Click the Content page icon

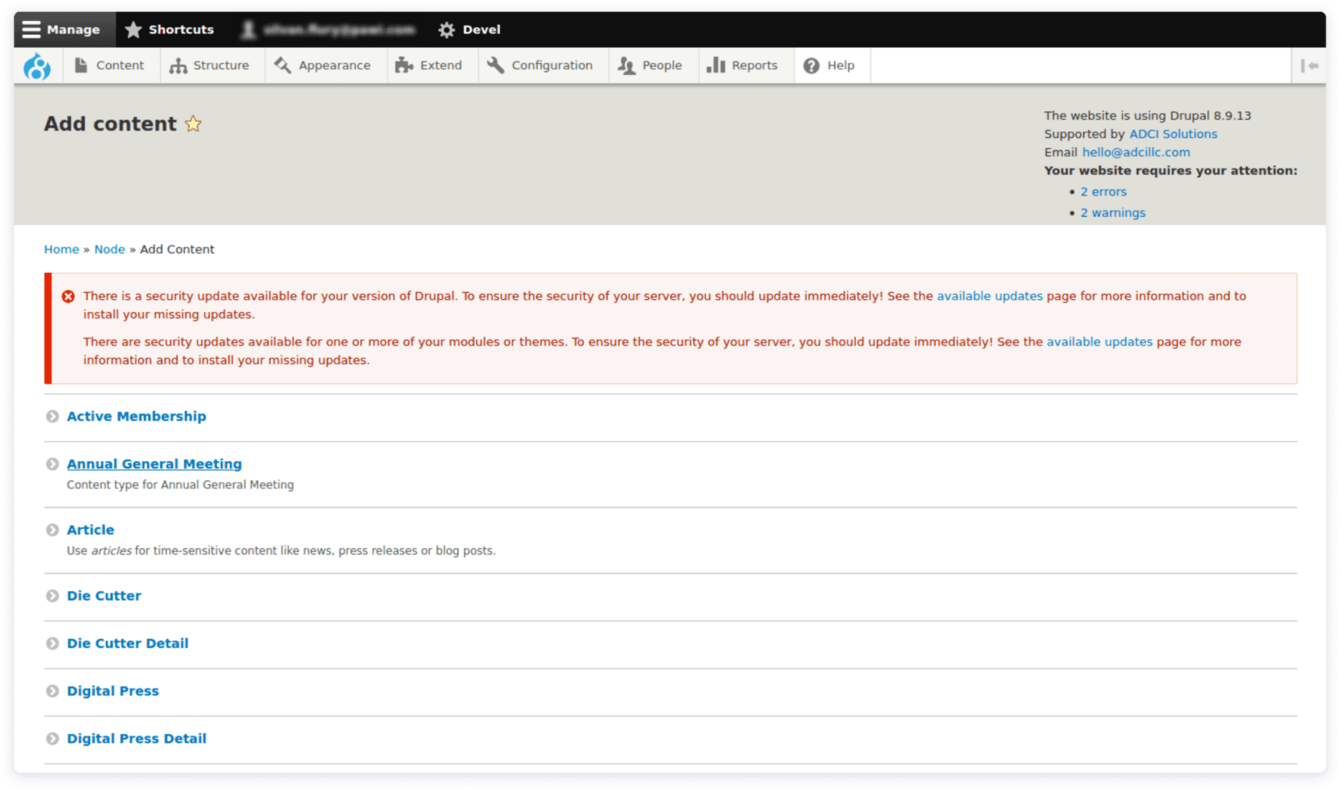tap(81, 65)
